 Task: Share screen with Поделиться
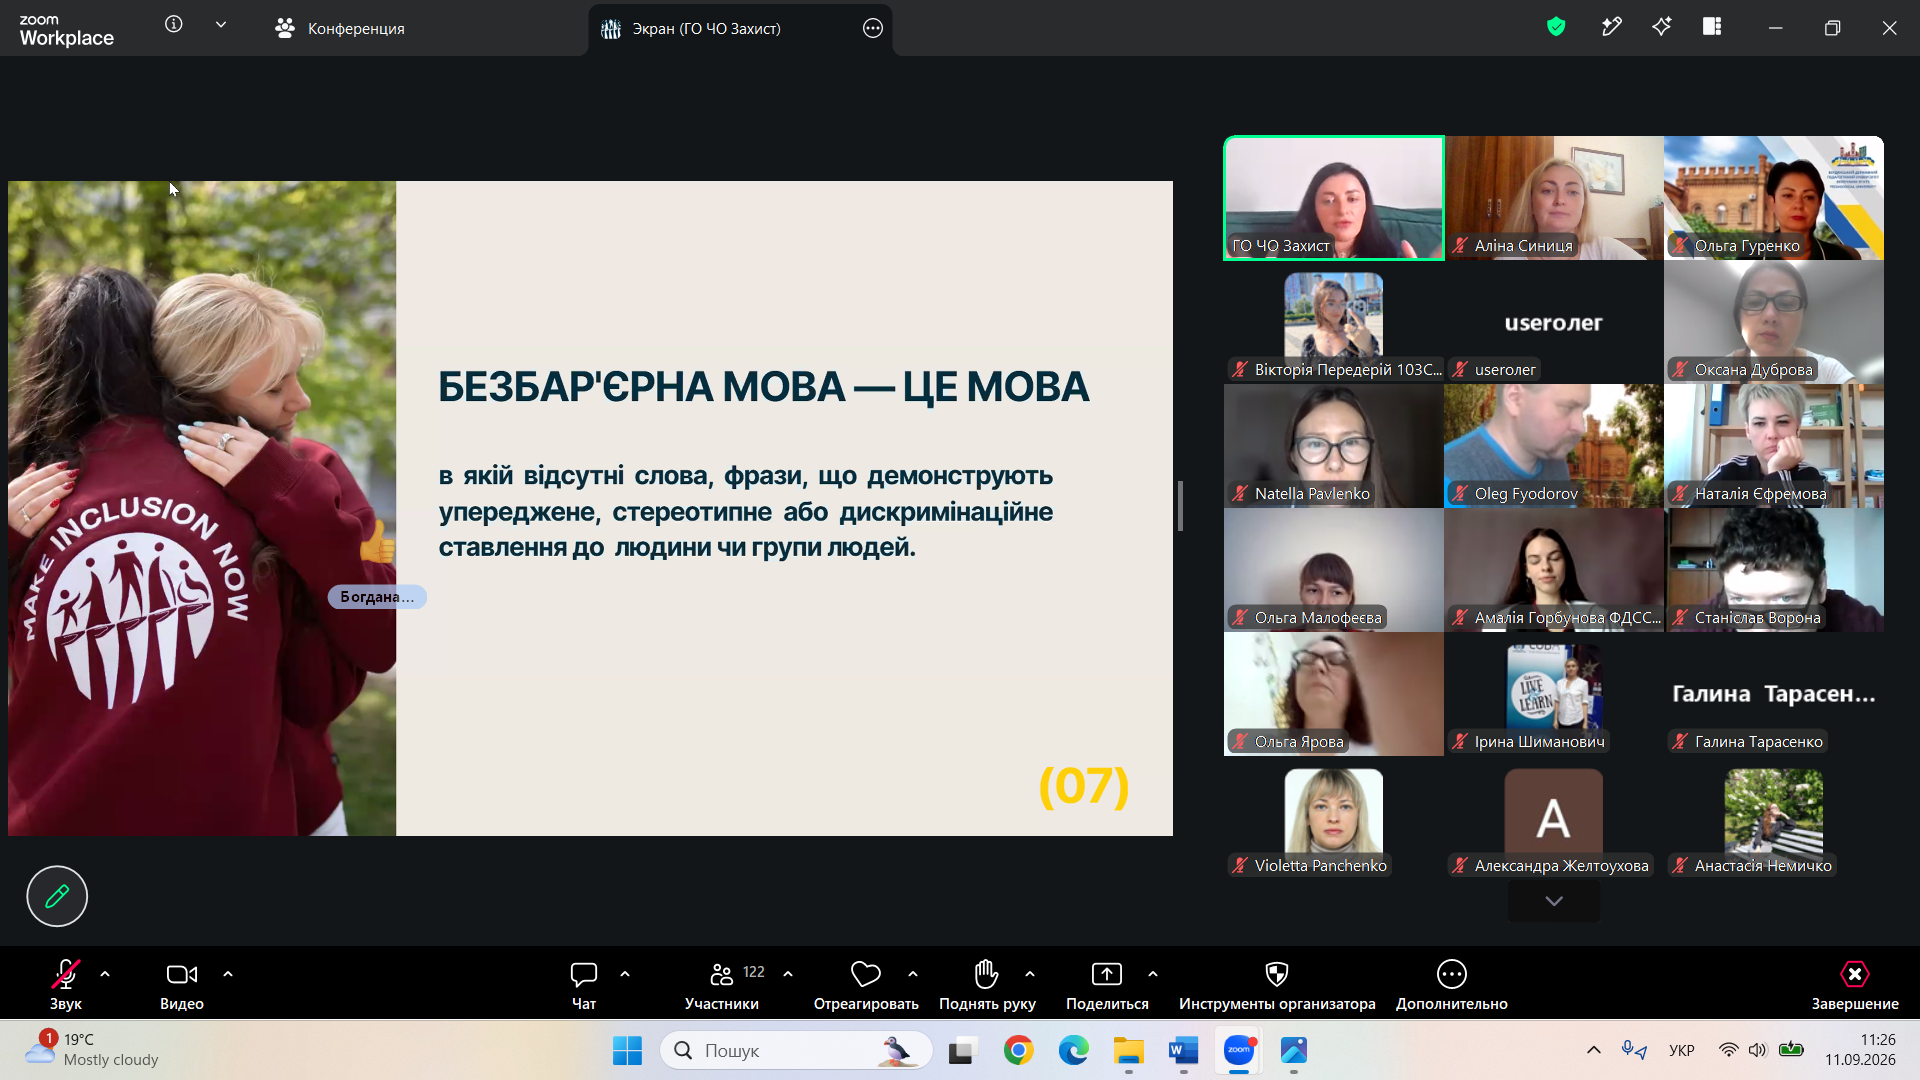tap(1107, 985)
